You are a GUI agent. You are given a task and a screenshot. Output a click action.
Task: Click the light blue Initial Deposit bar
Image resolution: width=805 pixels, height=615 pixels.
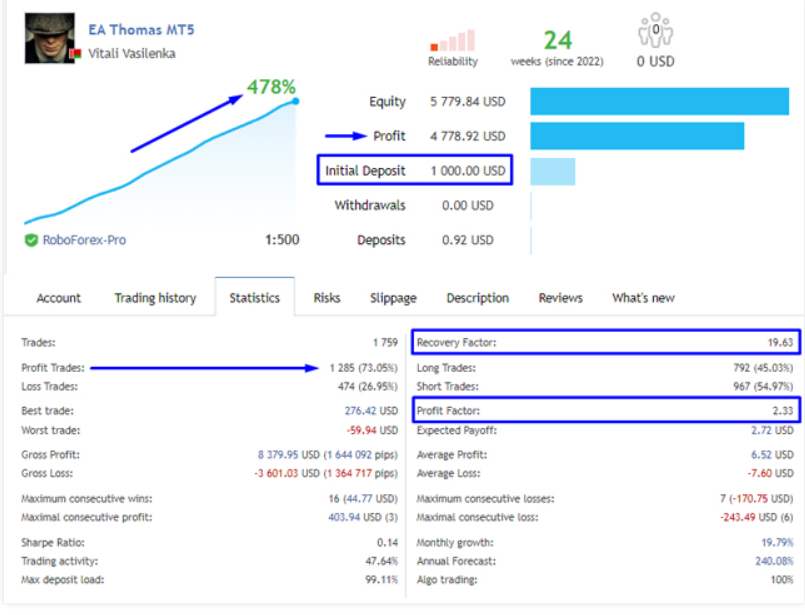(553, 171)
